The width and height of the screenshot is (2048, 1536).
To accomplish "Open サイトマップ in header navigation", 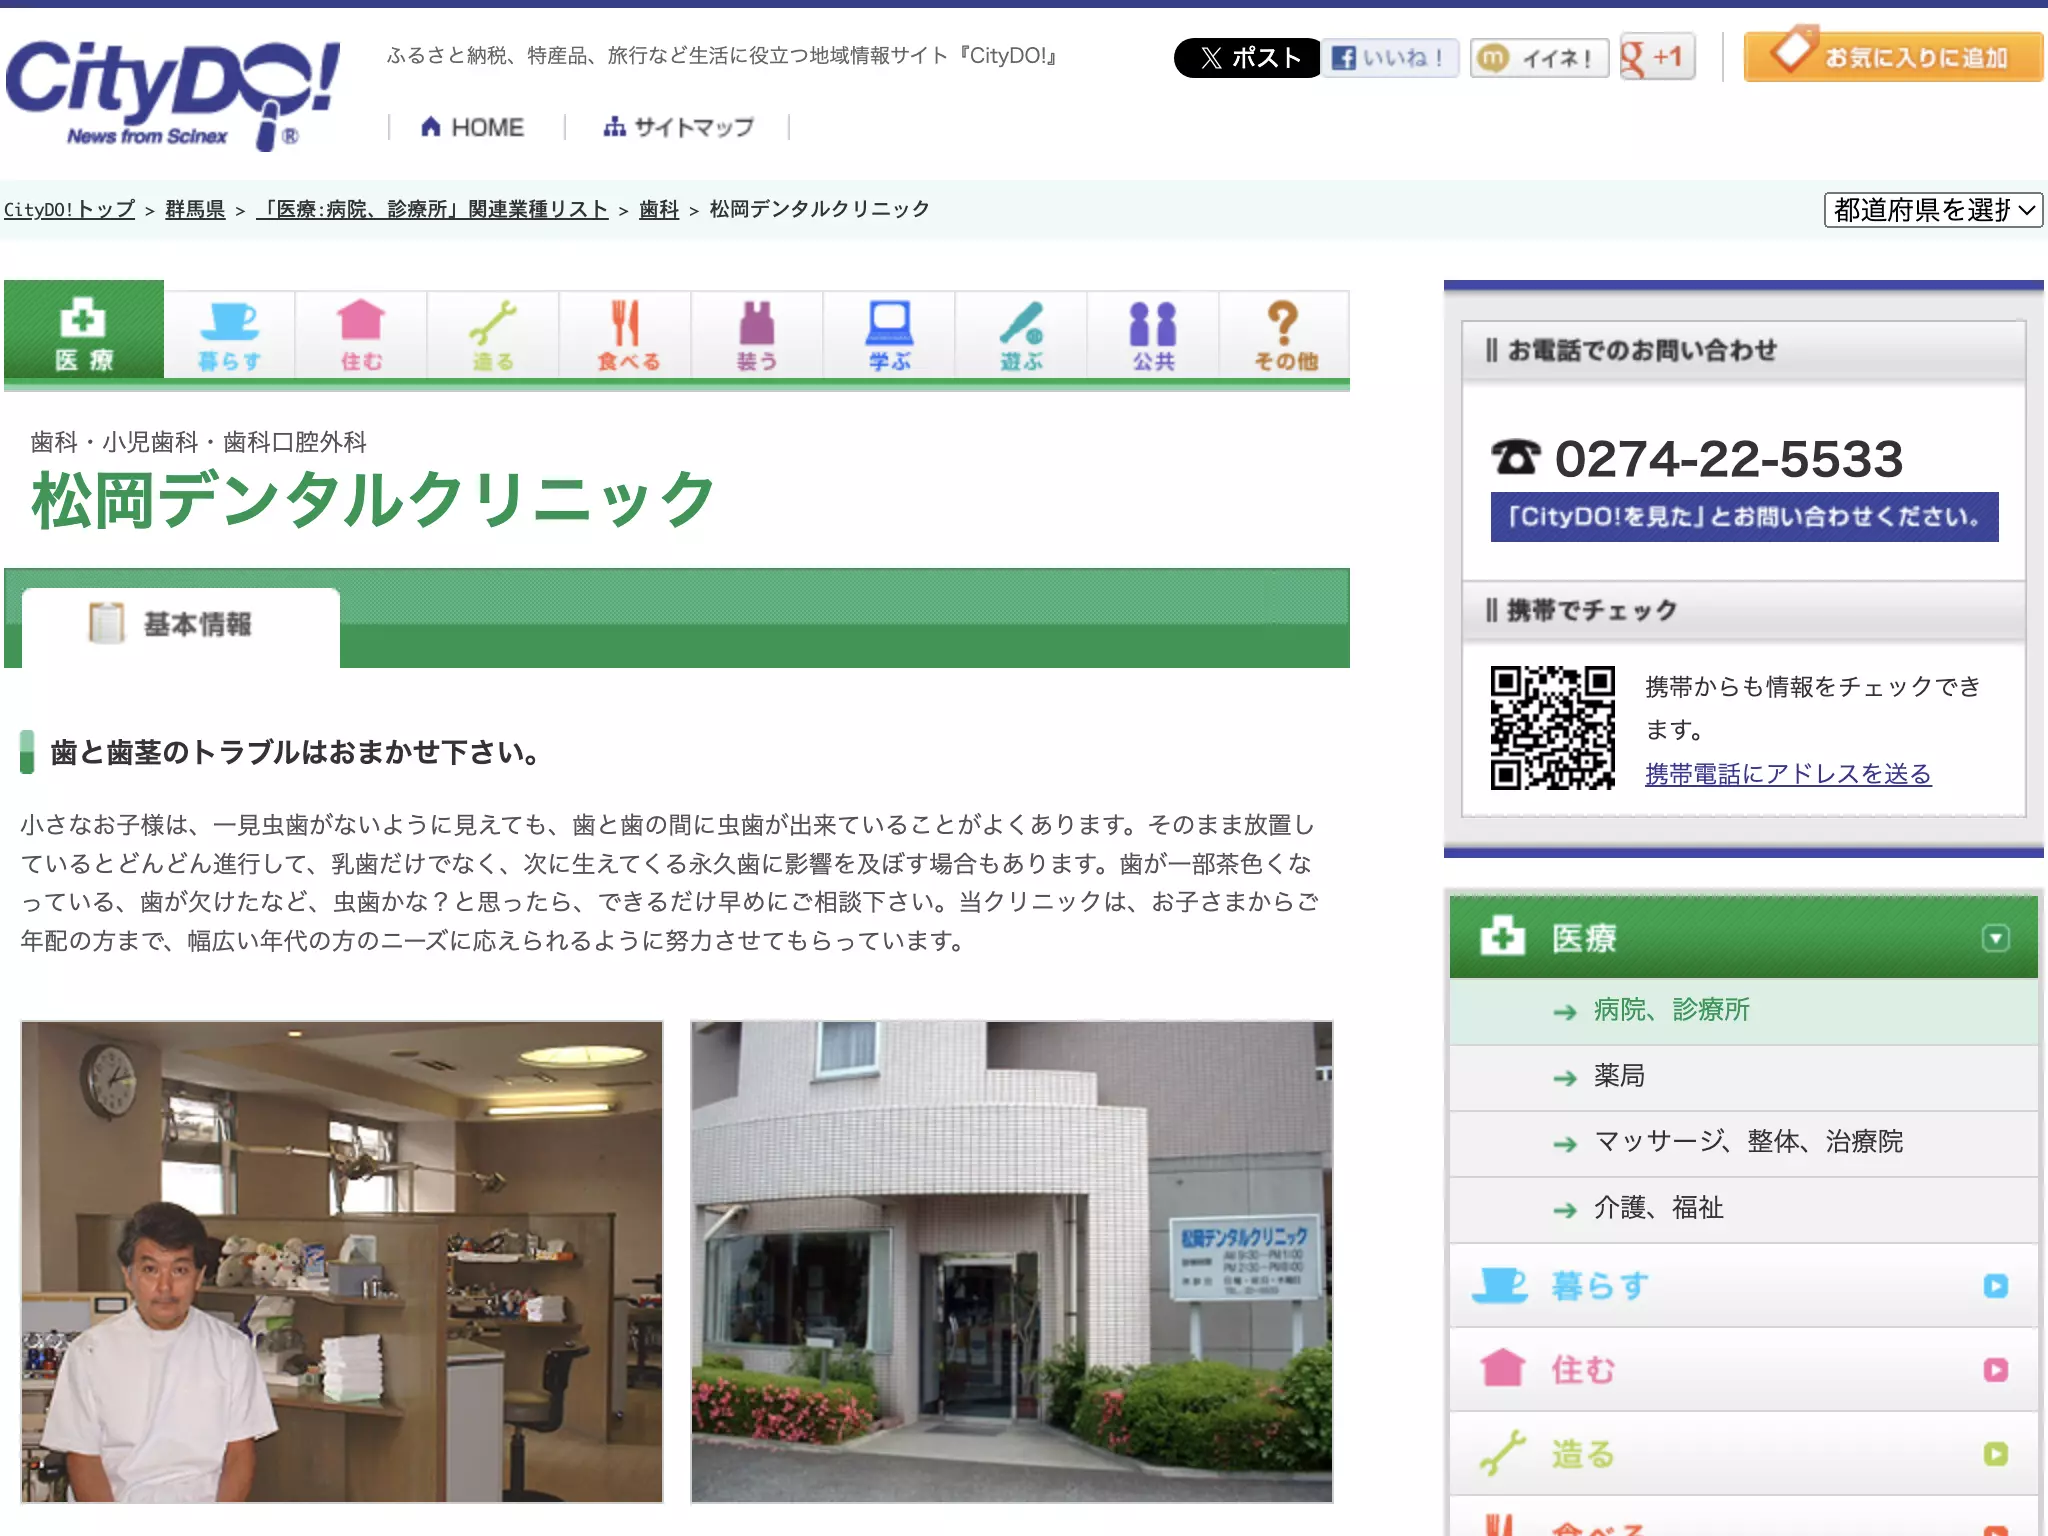I will (x=678, y=127).
